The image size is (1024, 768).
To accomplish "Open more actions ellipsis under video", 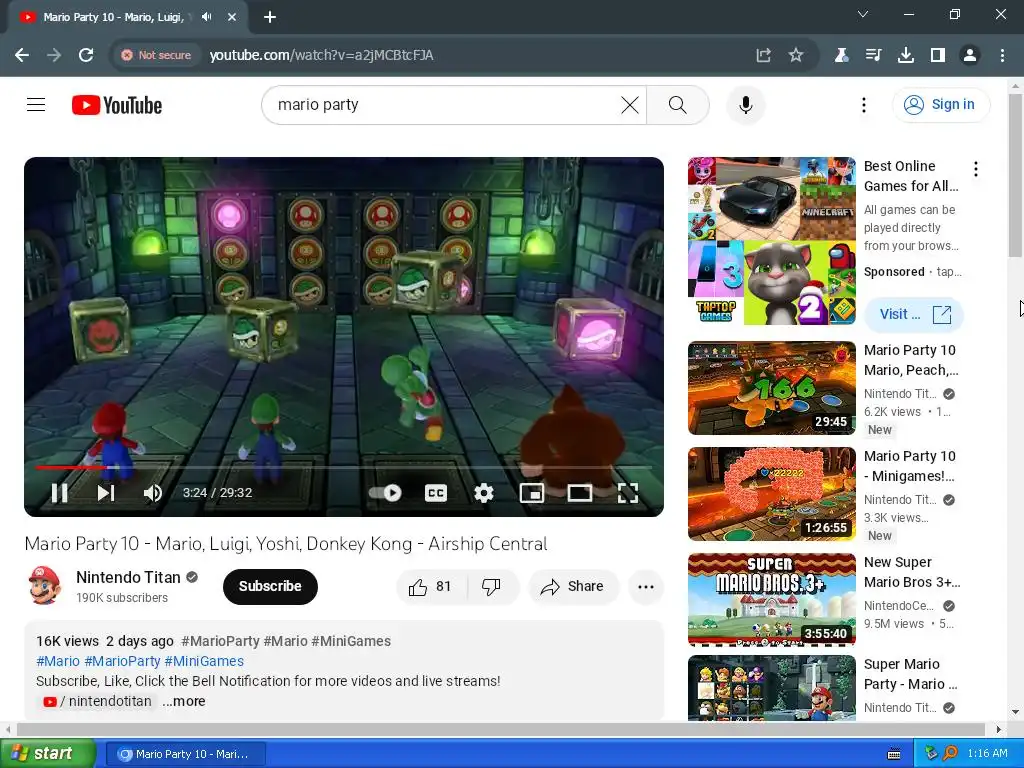I will 646,586.
